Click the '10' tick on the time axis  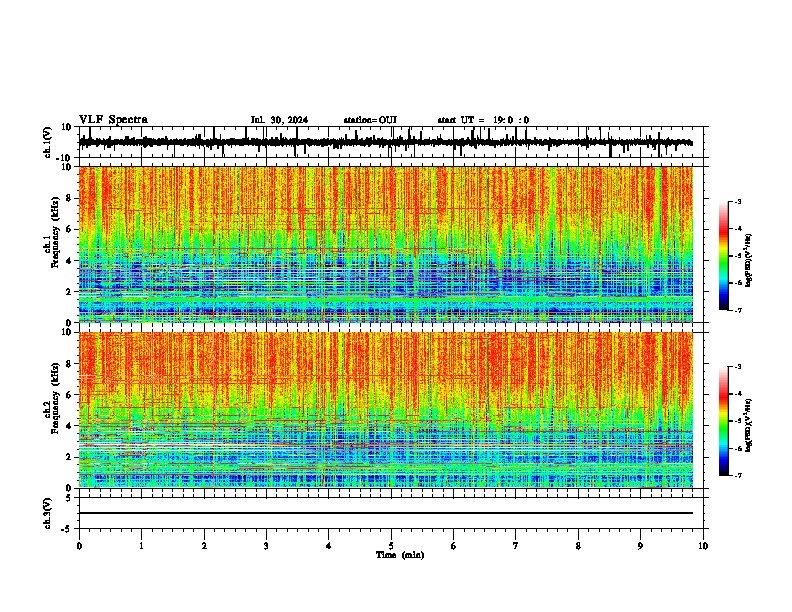(x=703, y=546)
